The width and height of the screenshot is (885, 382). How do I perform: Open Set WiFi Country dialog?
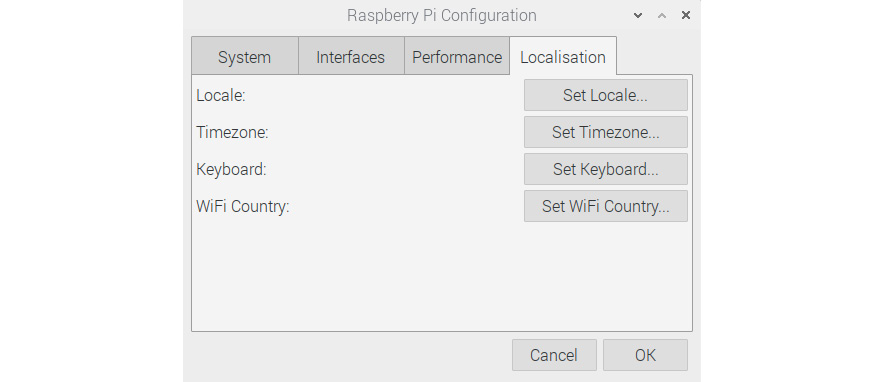[606, 206]
